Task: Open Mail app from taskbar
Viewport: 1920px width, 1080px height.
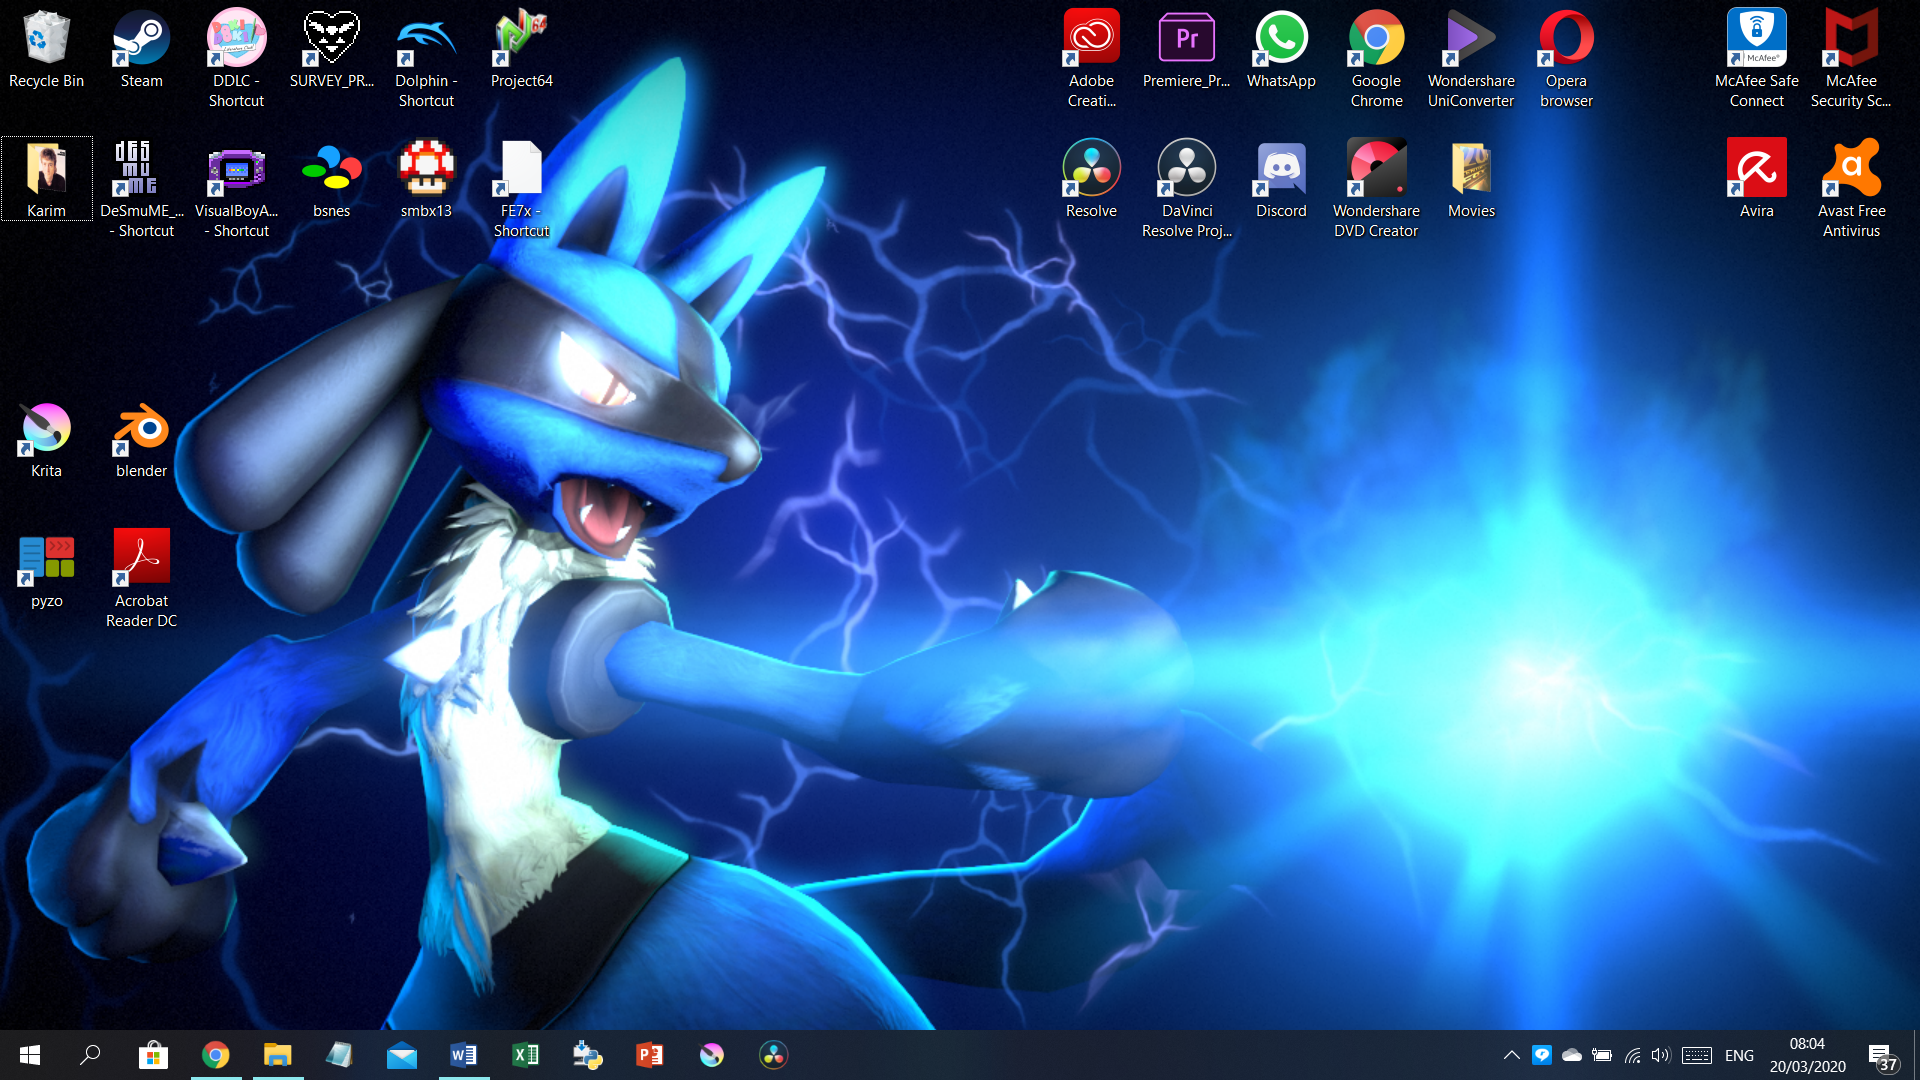Action: (401, 1055)
